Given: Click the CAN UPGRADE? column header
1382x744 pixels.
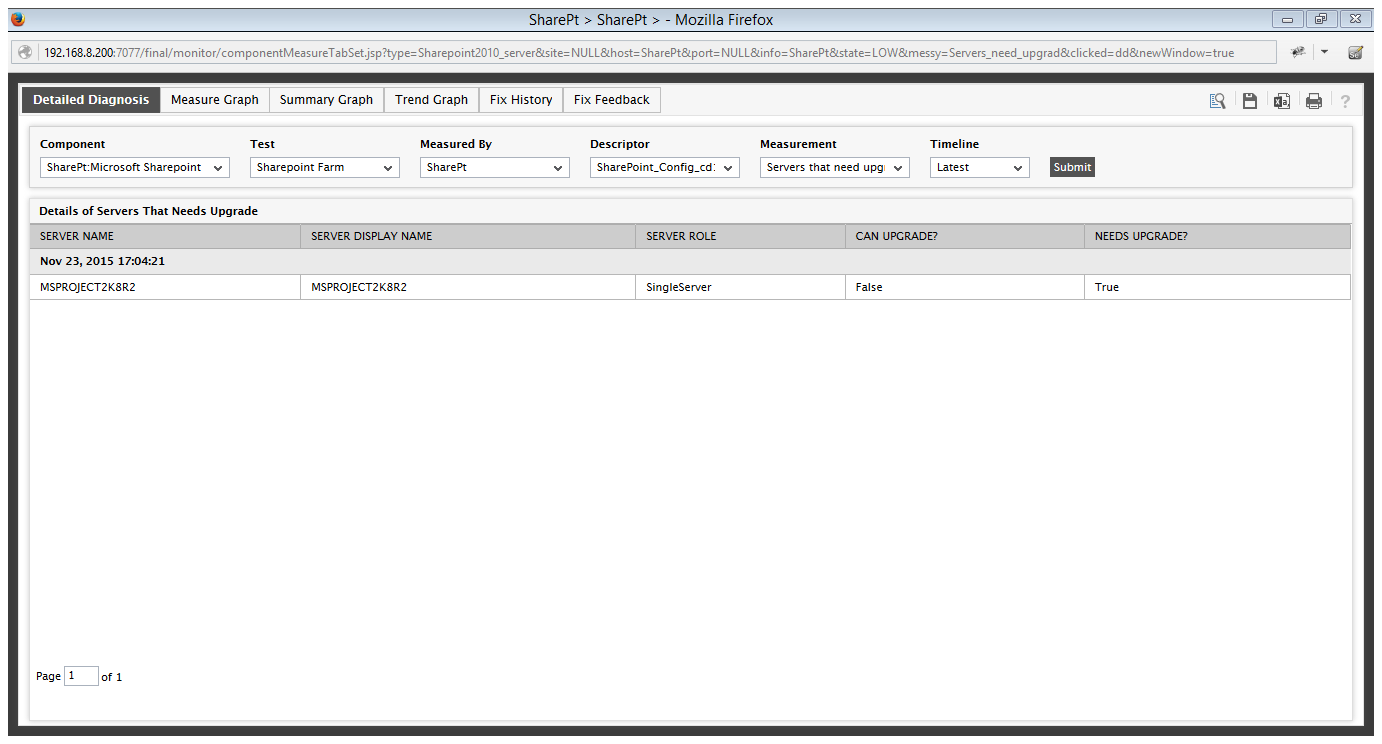Looking at the screenshot, I should coord(965,237).
